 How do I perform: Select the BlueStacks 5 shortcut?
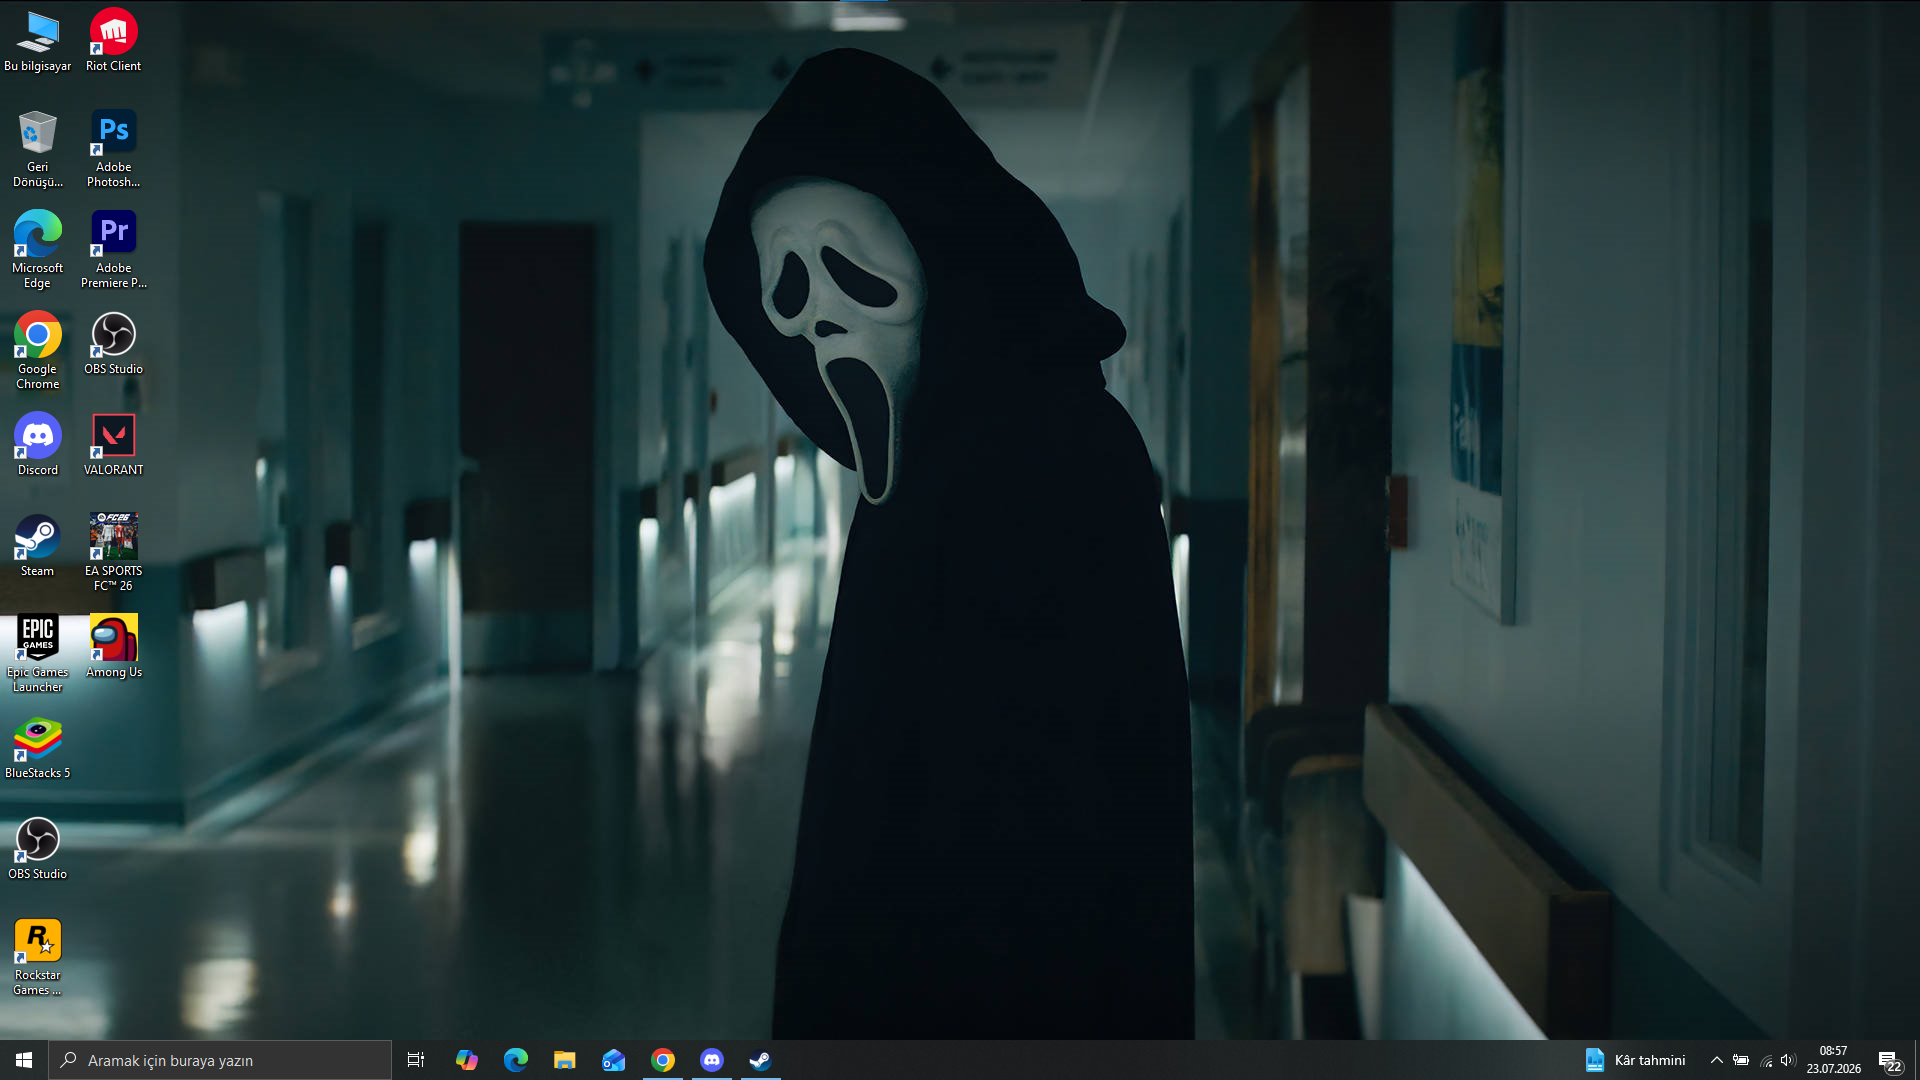(38, 748)
